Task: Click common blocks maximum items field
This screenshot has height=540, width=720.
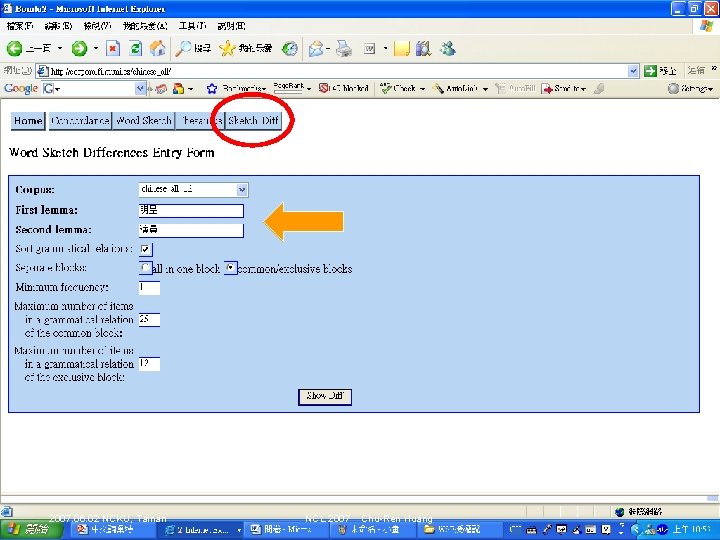Action: 149,320
